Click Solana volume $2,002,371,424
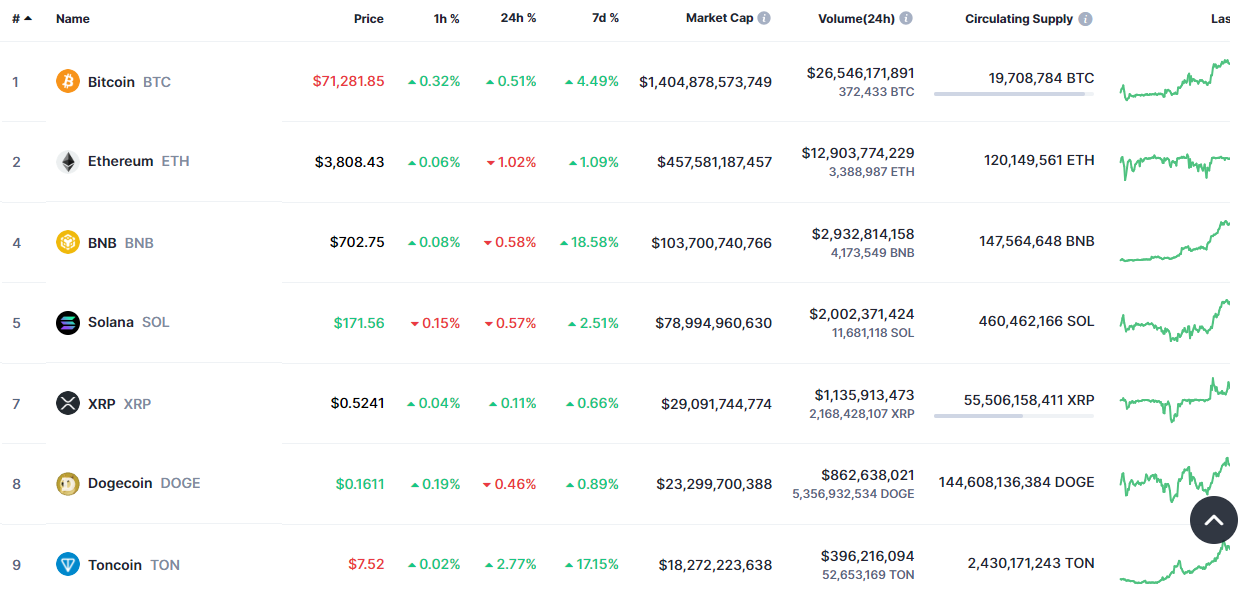The width and height of the screenshot is (1246, 594). coord(862,314)
